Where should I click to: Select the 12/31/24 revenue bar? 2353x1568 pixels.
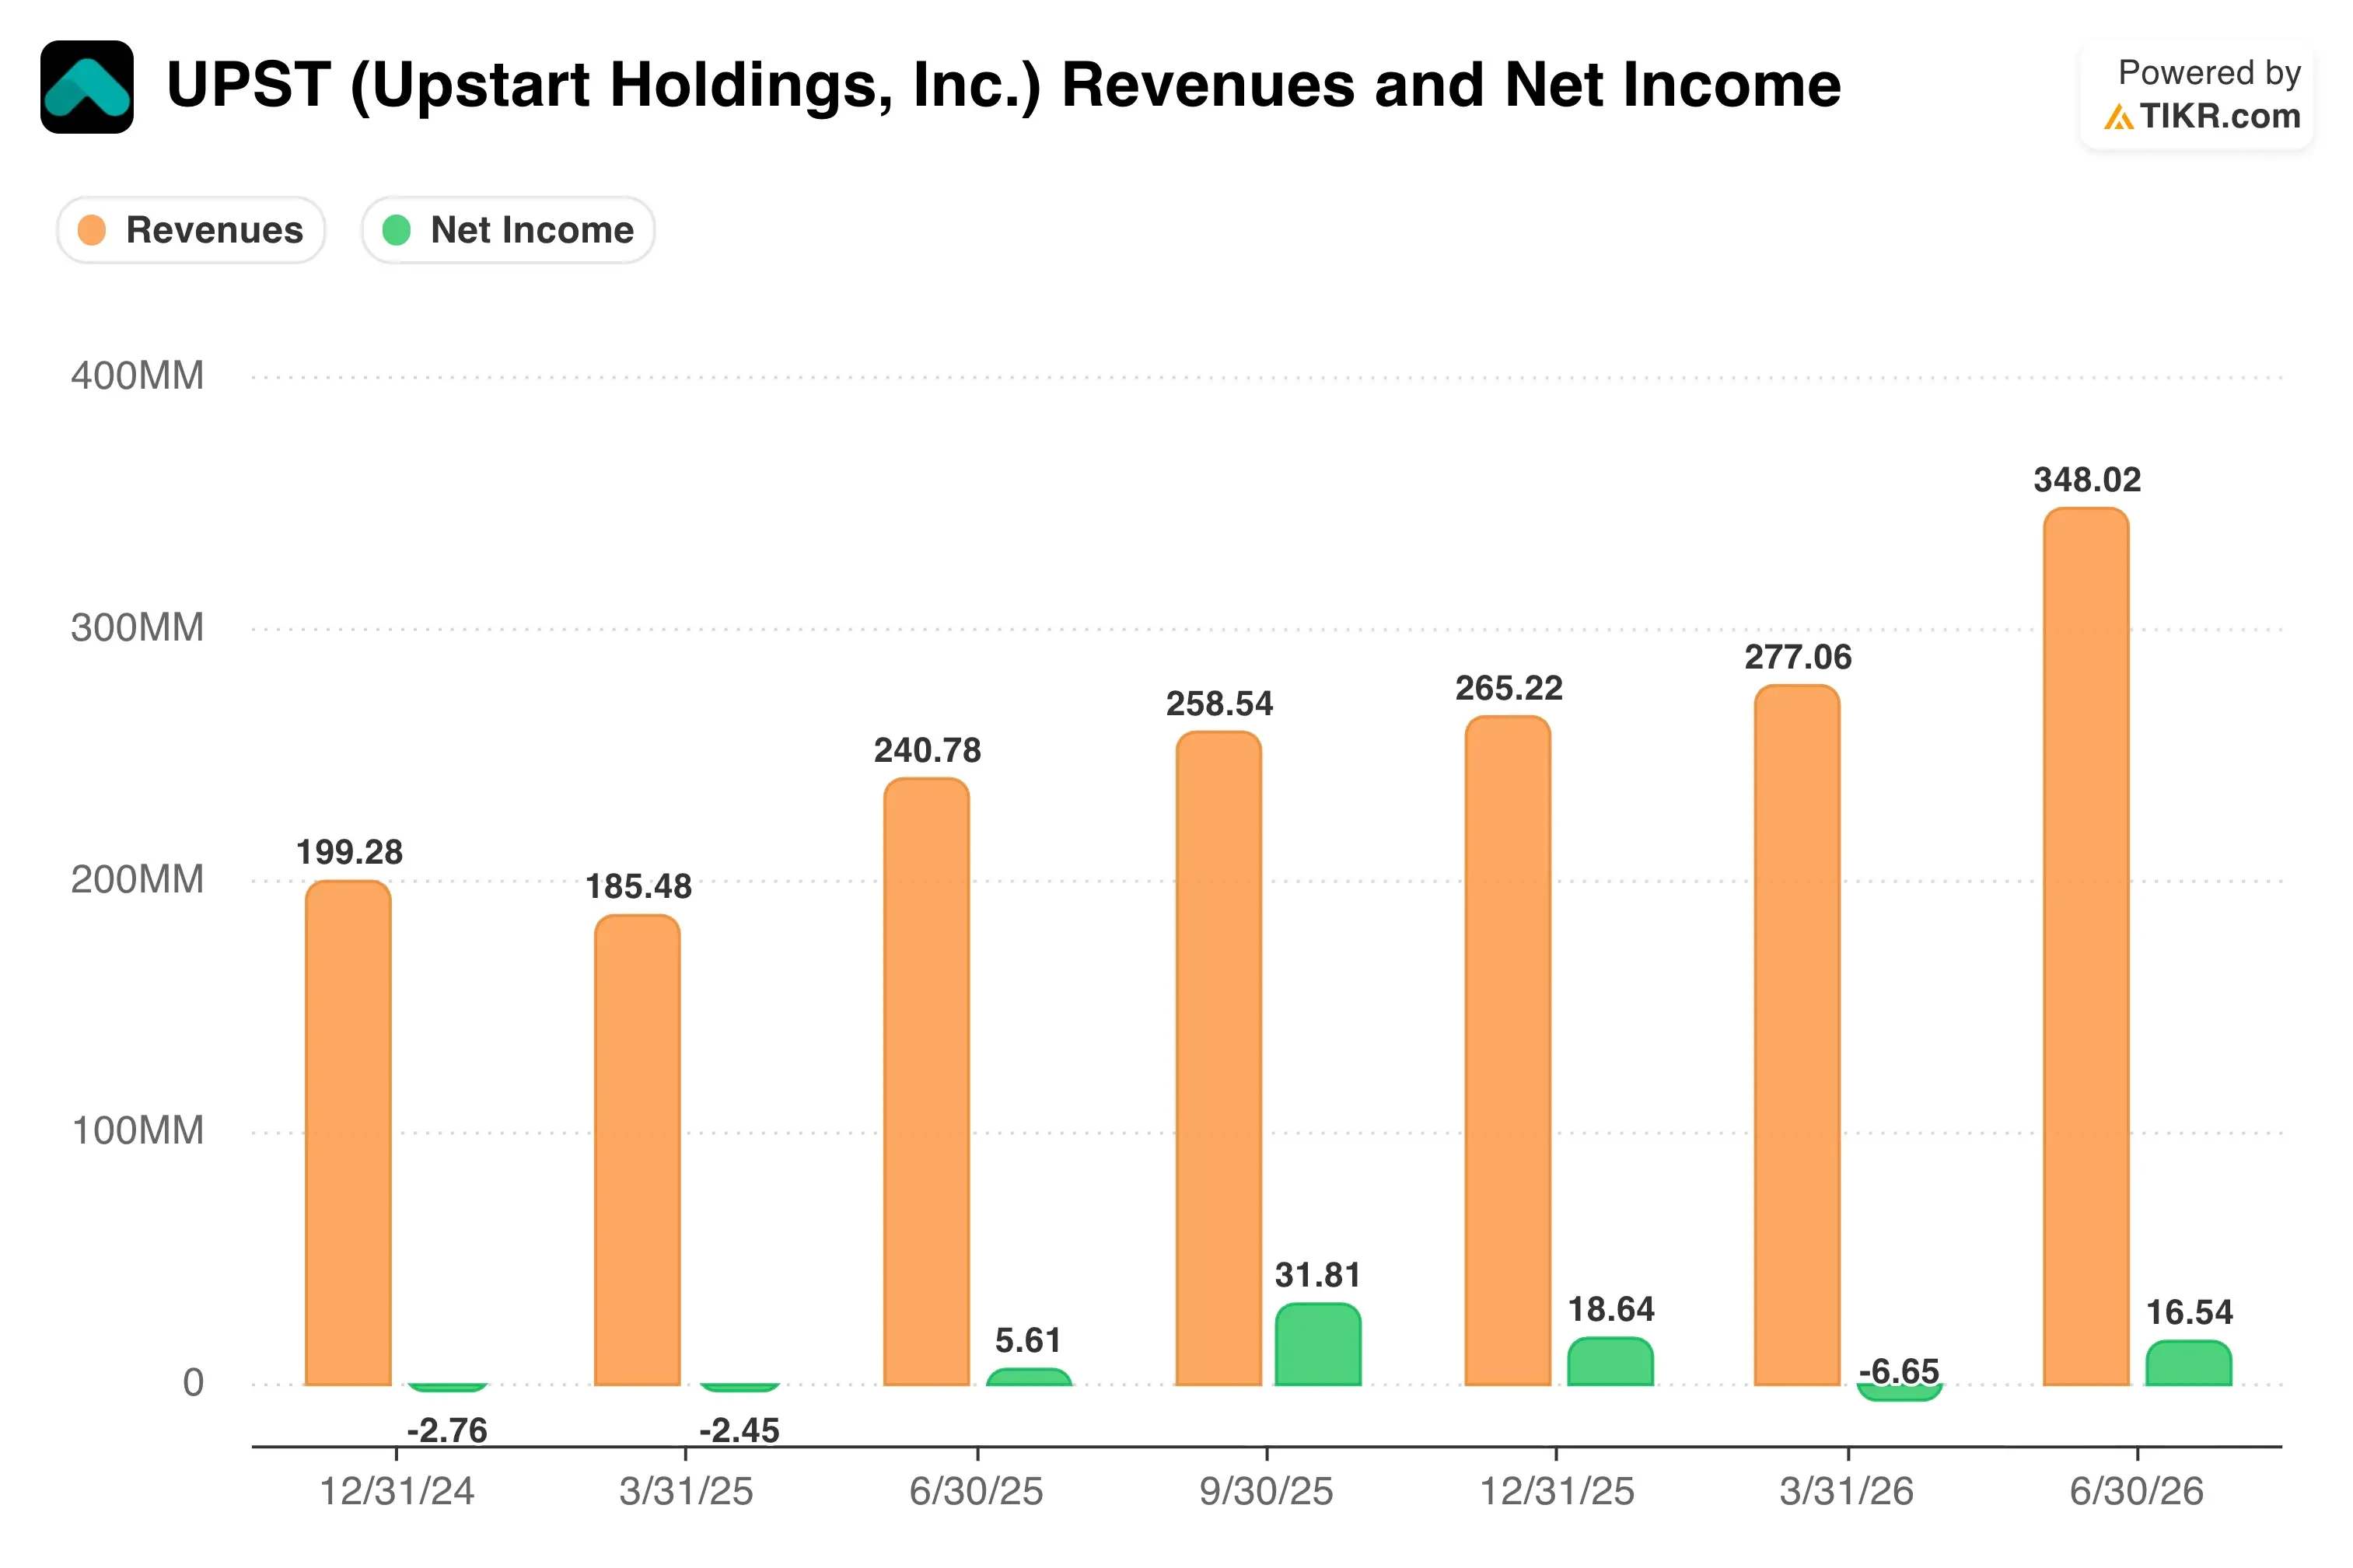click(x=348, y=1133)
